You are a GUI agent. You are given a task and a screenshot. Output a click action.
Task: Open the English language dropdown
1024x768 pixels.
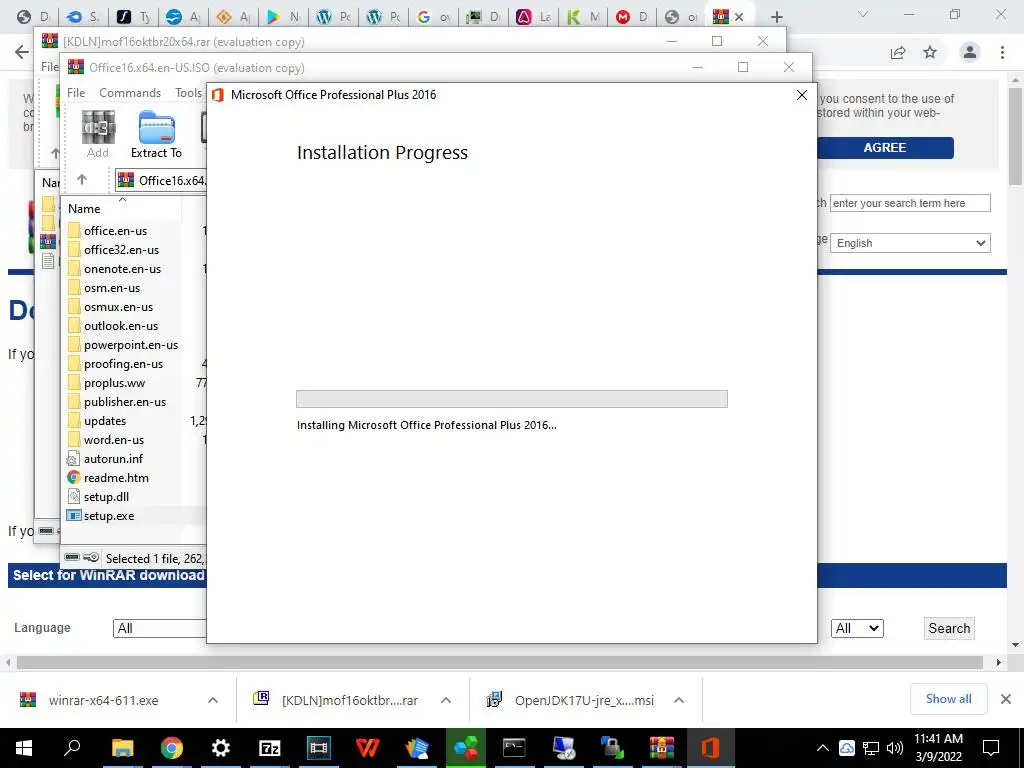coord(910,243)
